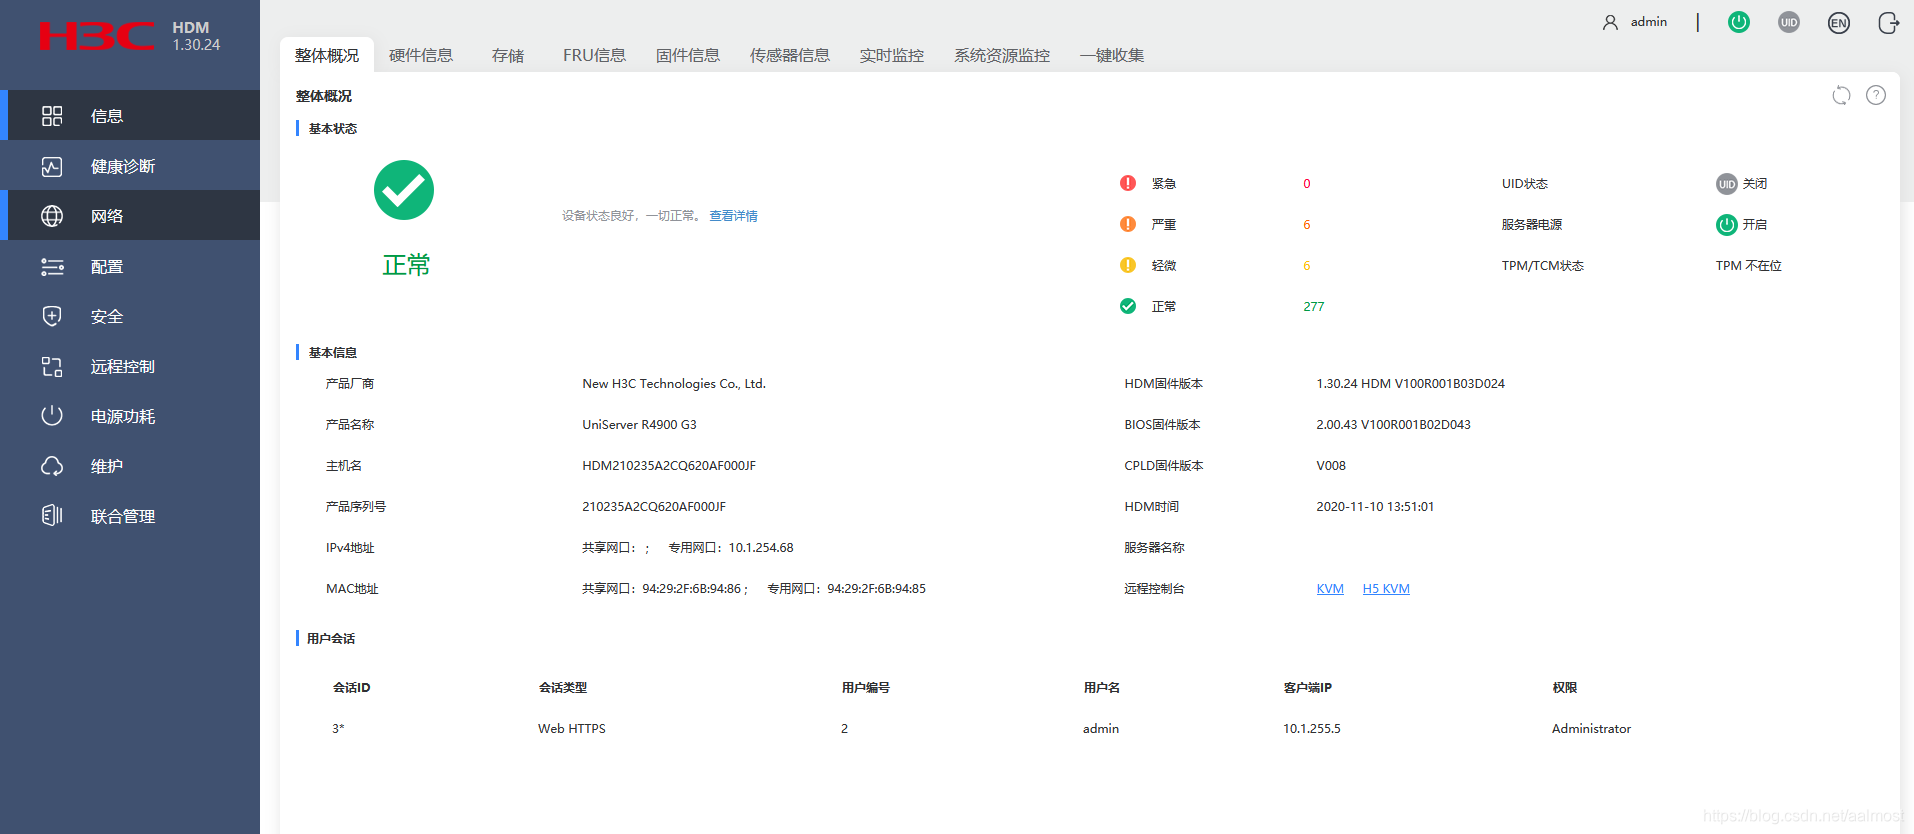Click HDM time 2020-11-10 13:51:01
Image resolution: width=1914 pixels, height=834 pixels.
click(x=1375, y=507)
